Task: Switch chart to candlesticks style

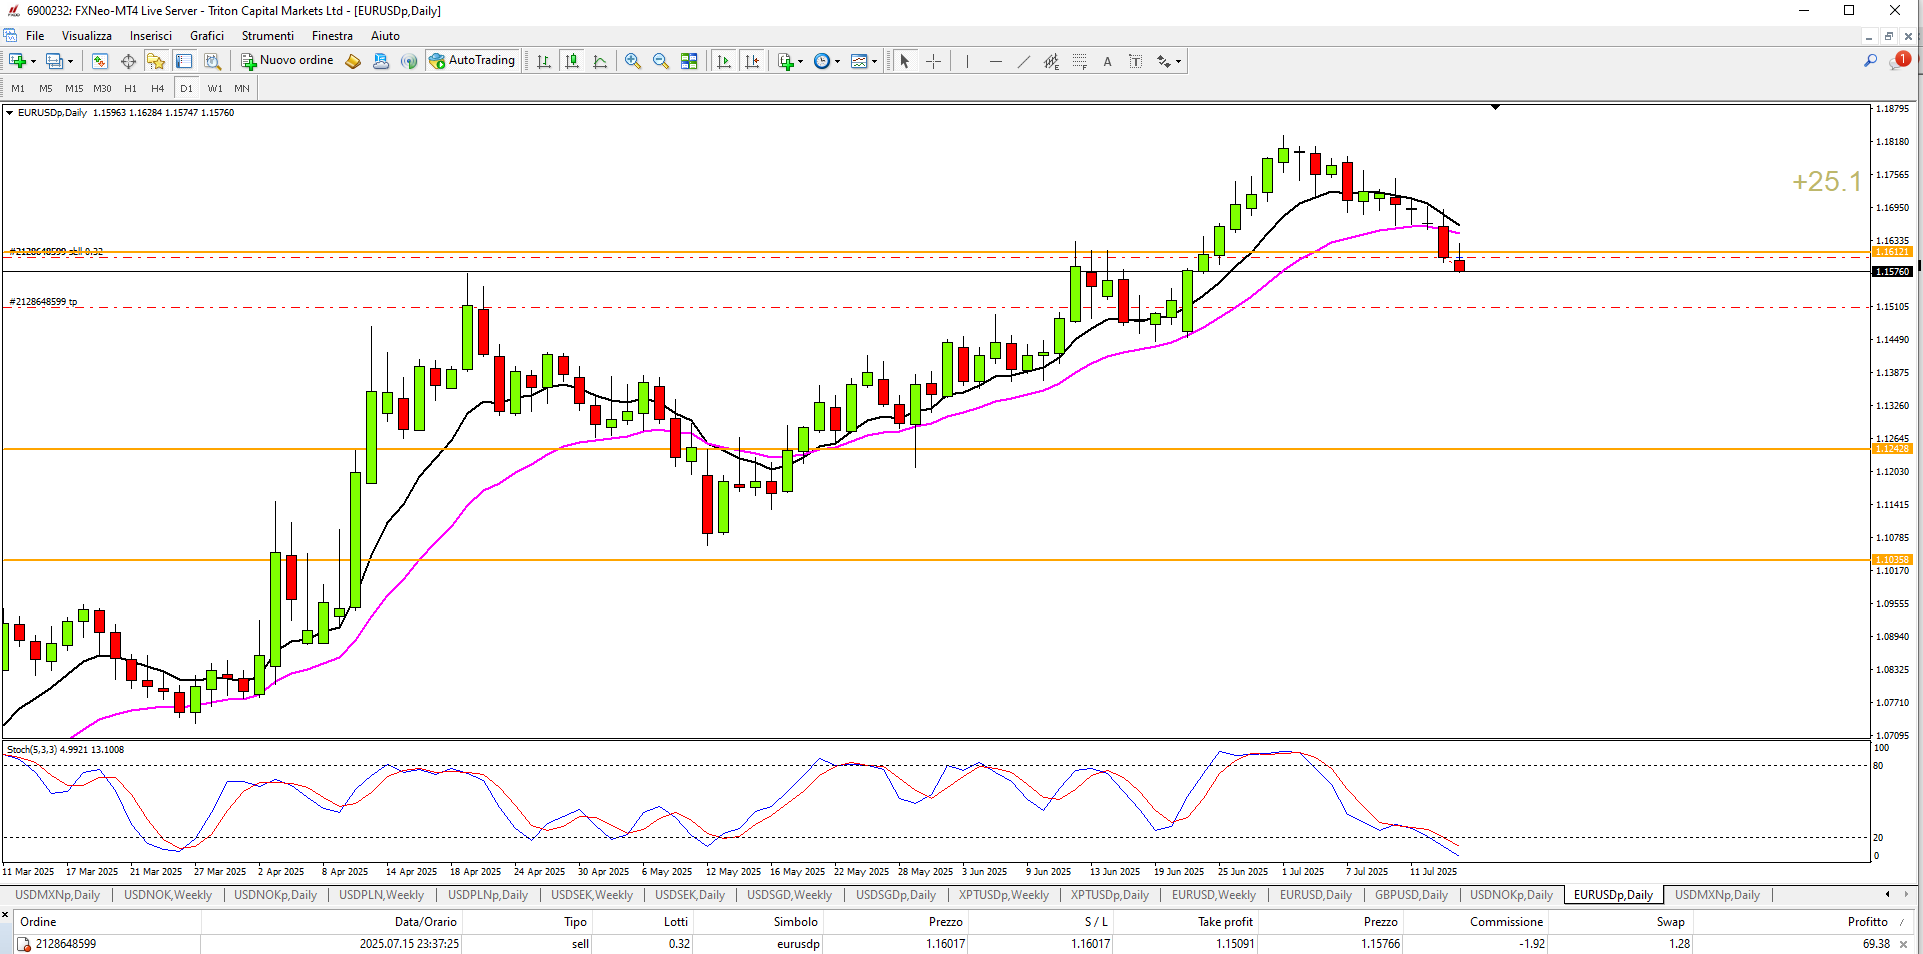Action: pyautogui.click(x=572, y=61)
